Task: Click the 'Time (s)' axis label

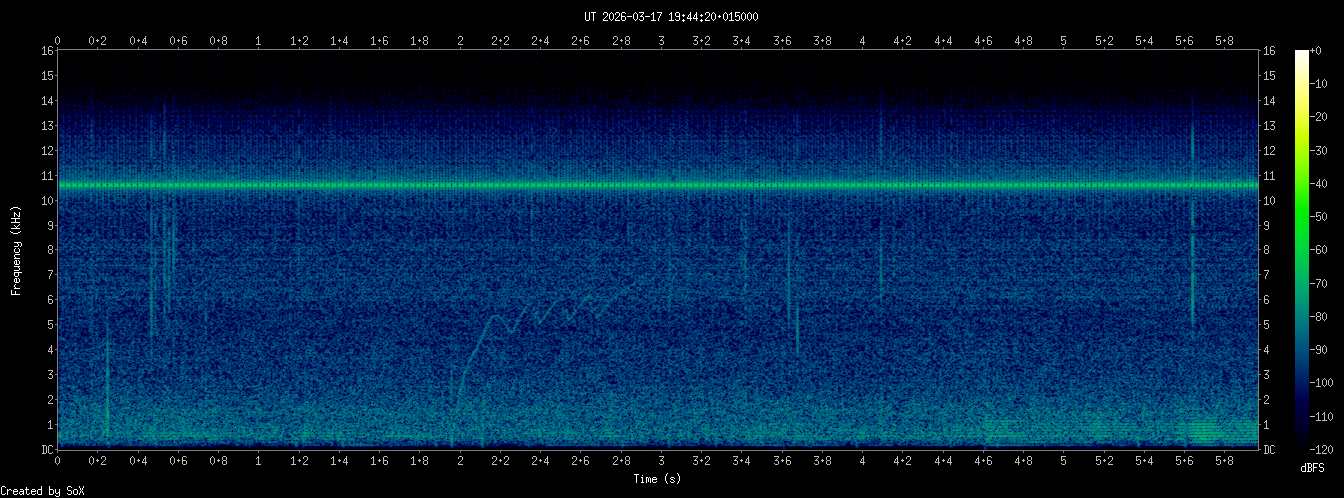Action: (x=658, y=479)
